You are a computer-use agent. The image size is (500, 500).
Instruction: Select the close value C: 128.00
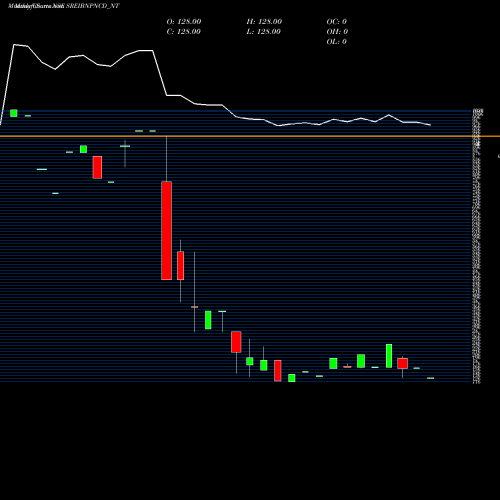click(184, 31)
